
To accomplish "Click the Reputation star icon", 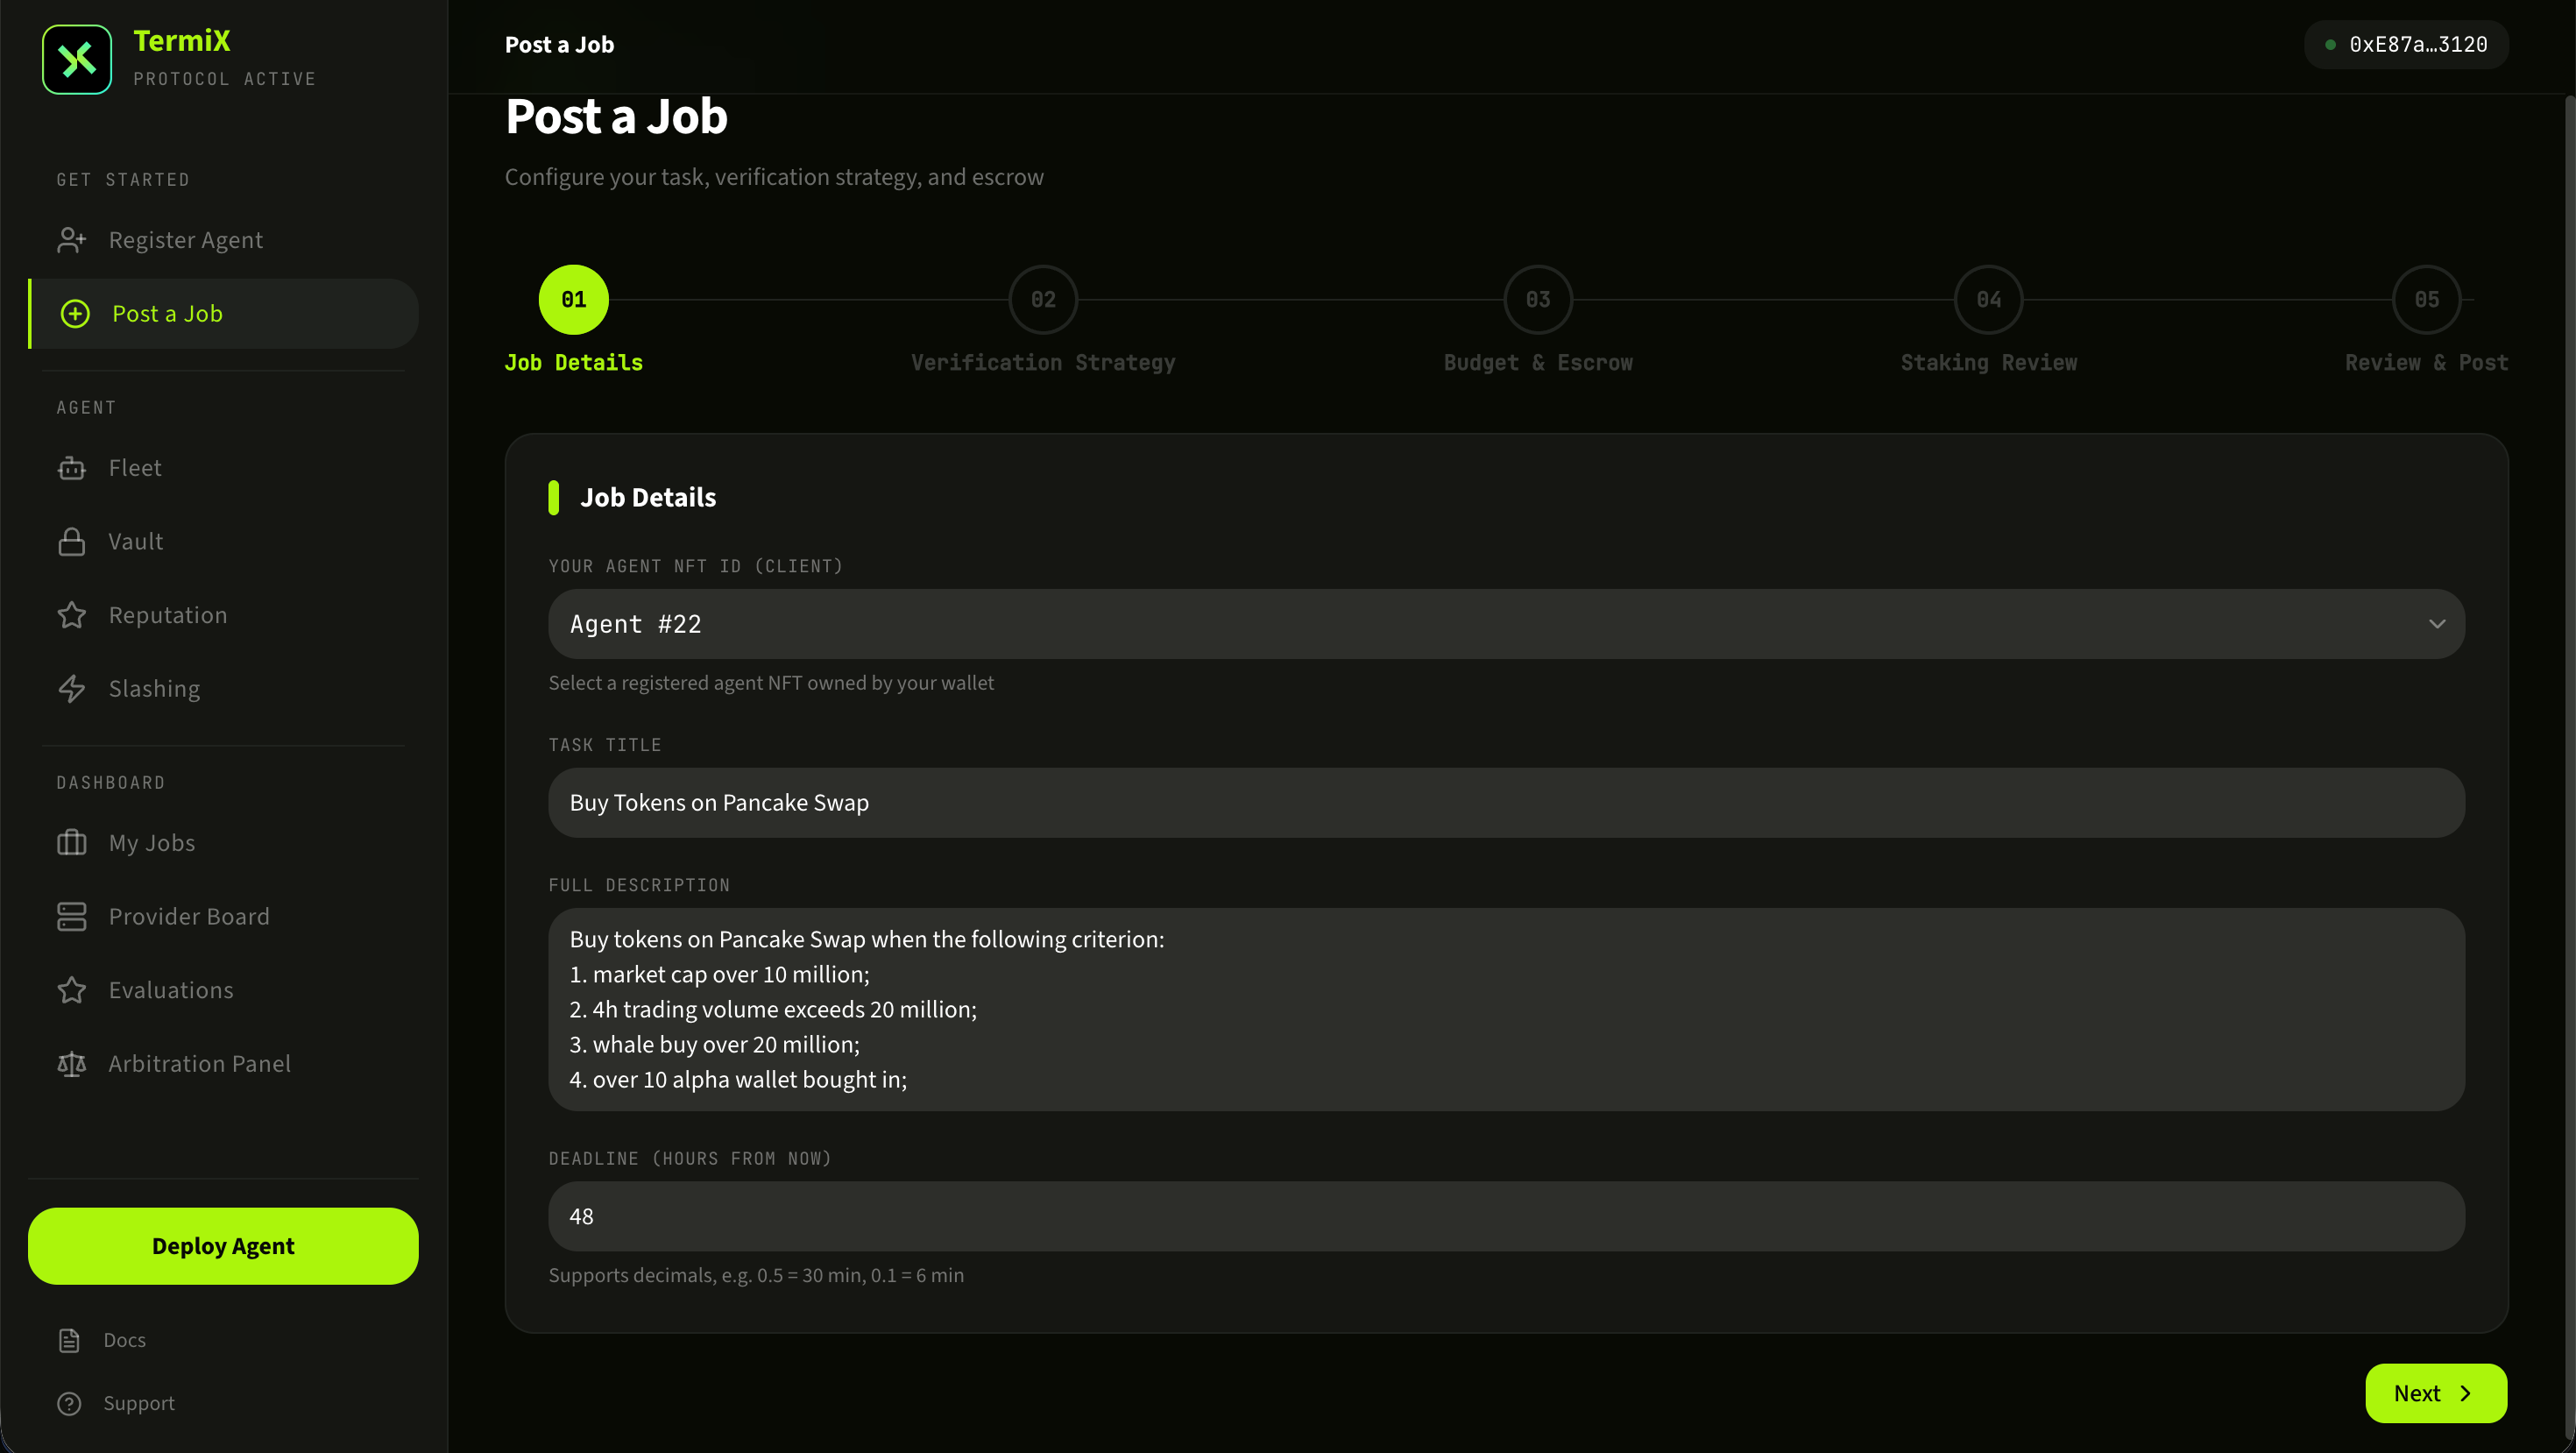I will [71, 615].
